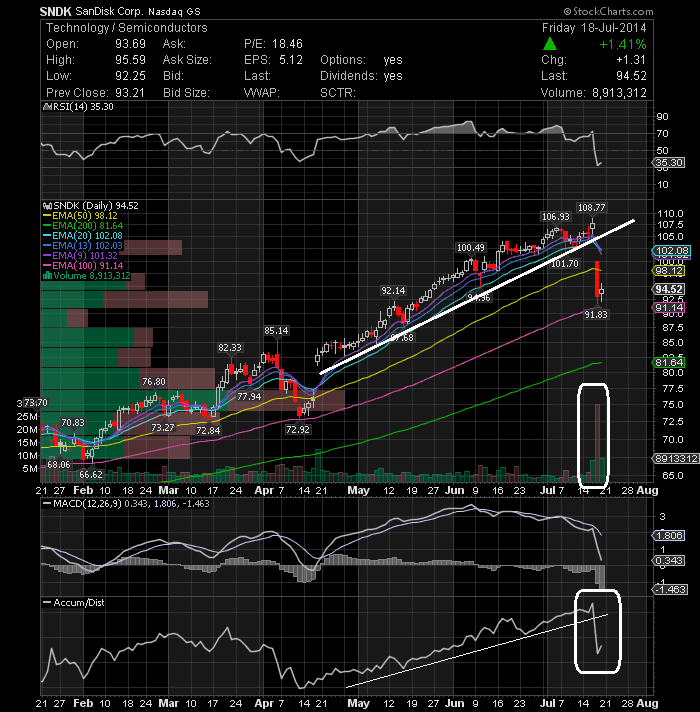Click the 76.80 price label
Screen dimensions: 700x712
[154, 382]
